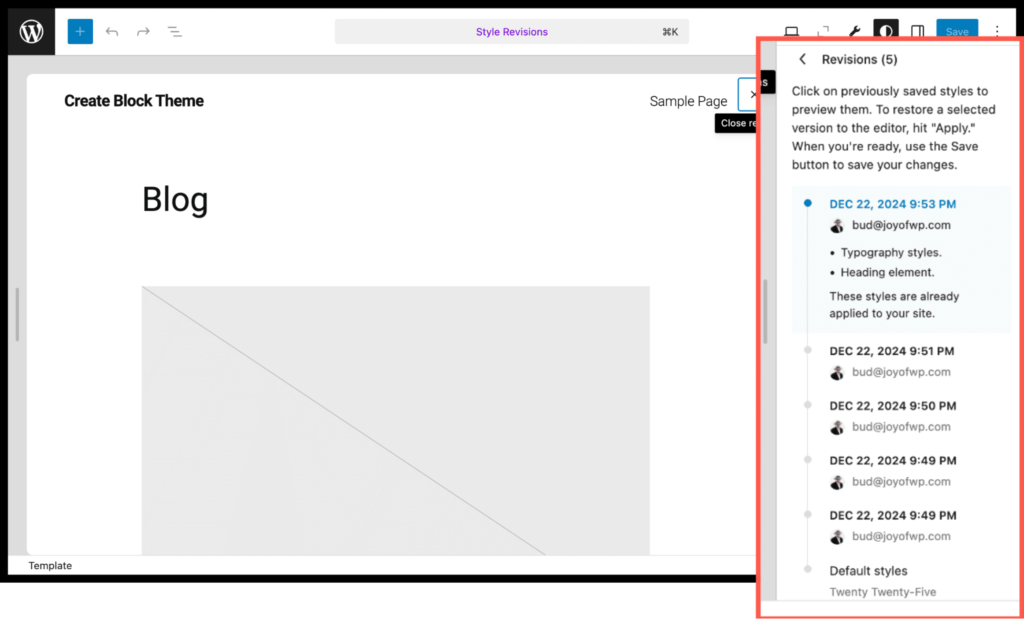Open the Style Revisions command palette bar
The width and height of the screenshot is (1024, 619).
[511, 31]
